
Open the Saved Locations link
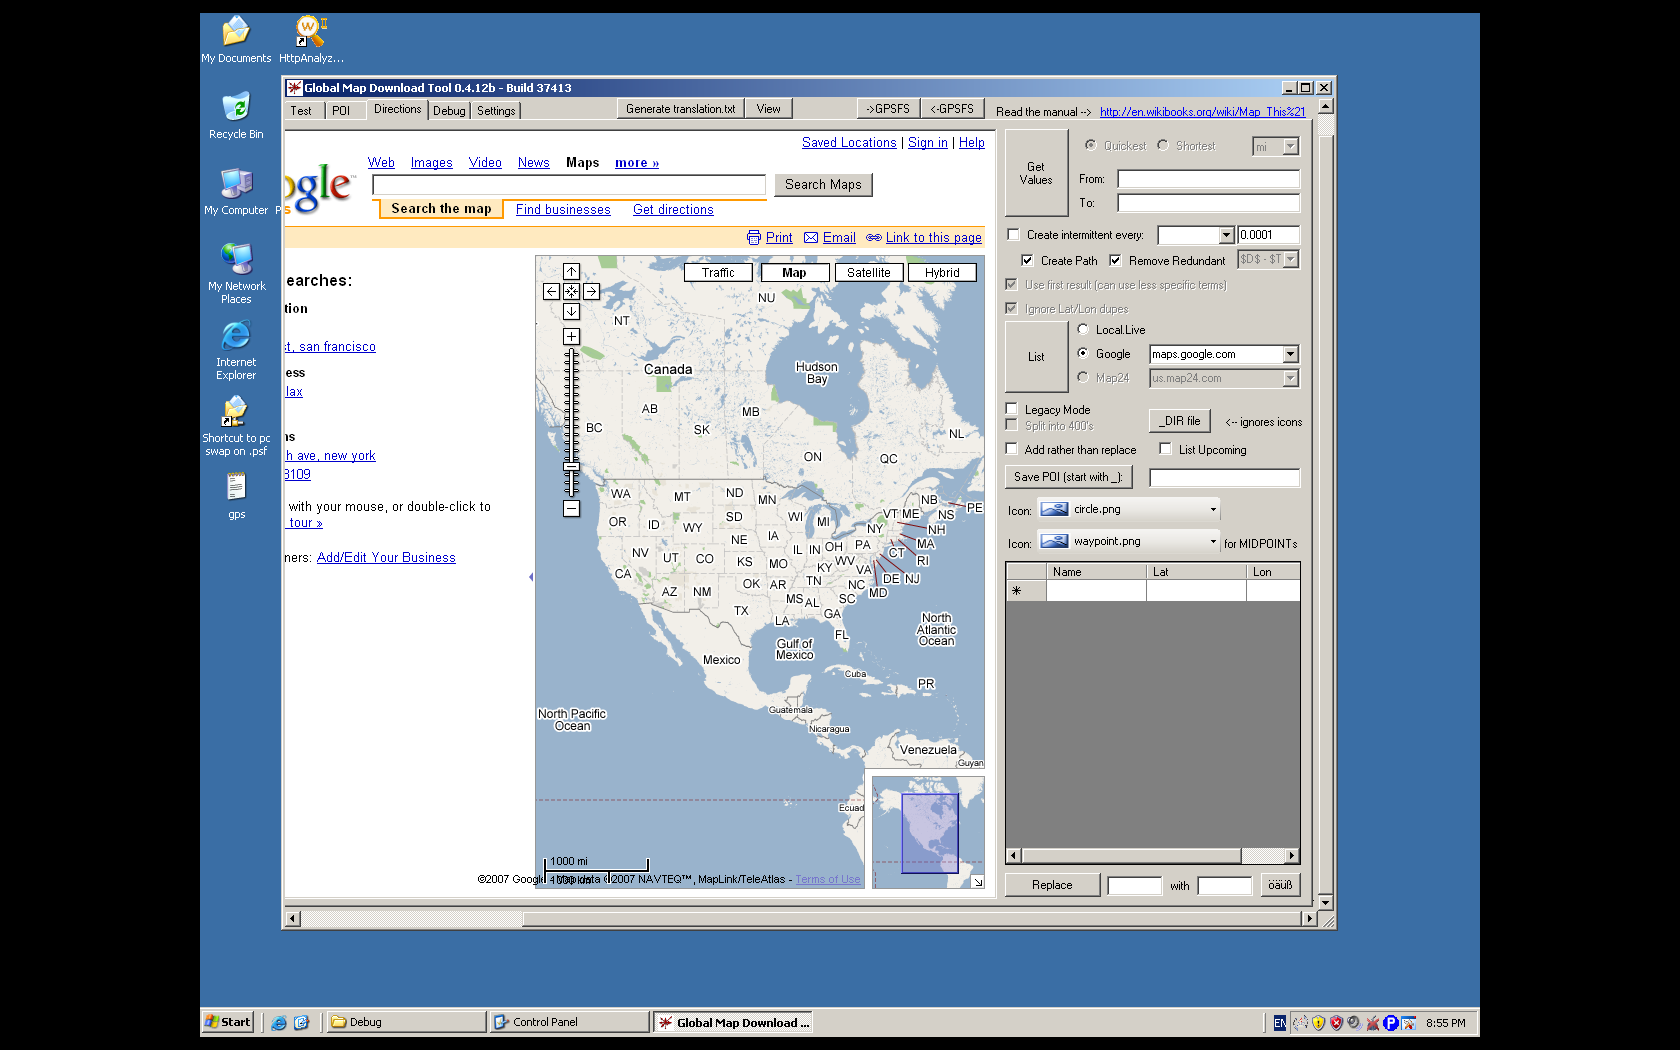[849, 143]
